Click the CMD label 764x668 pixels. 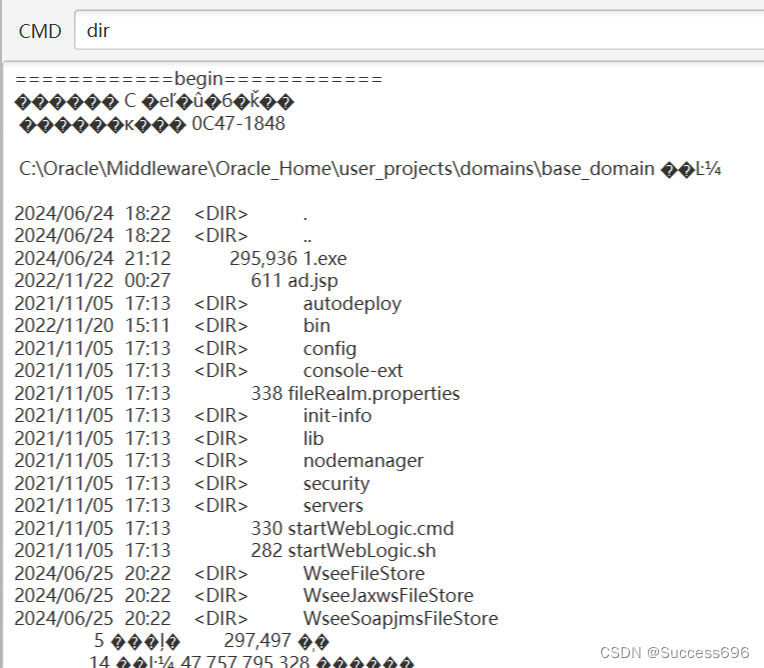40,31
